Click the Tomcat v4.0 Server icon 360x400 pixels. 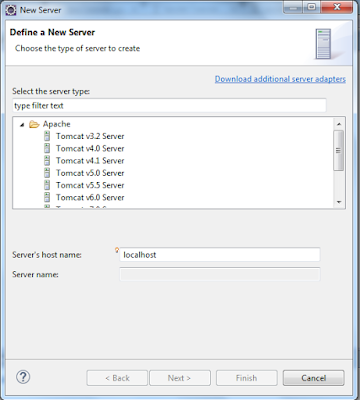tap(47, 148)
